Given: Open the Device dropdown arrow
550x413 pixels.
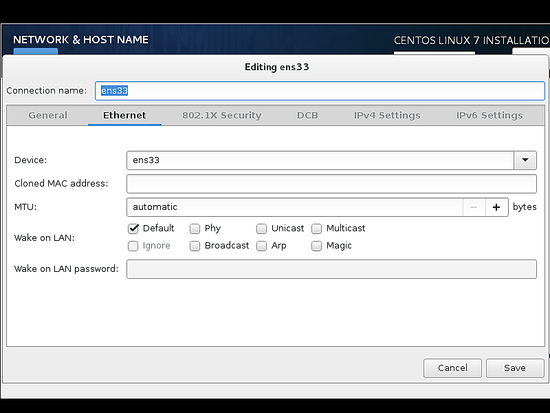Looking at the screenshot, I should point(525,160).
